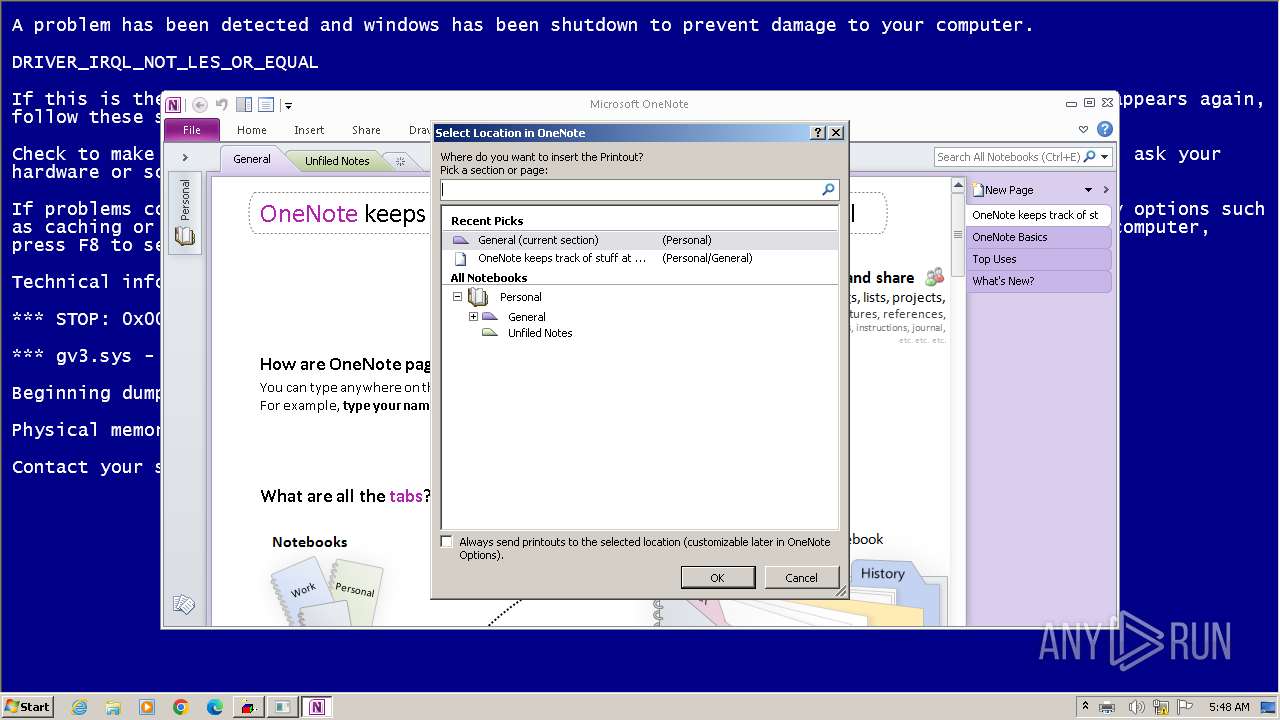Expand the General section tree node
Screen dimensions: 1280x720
[x=473, y=317]
